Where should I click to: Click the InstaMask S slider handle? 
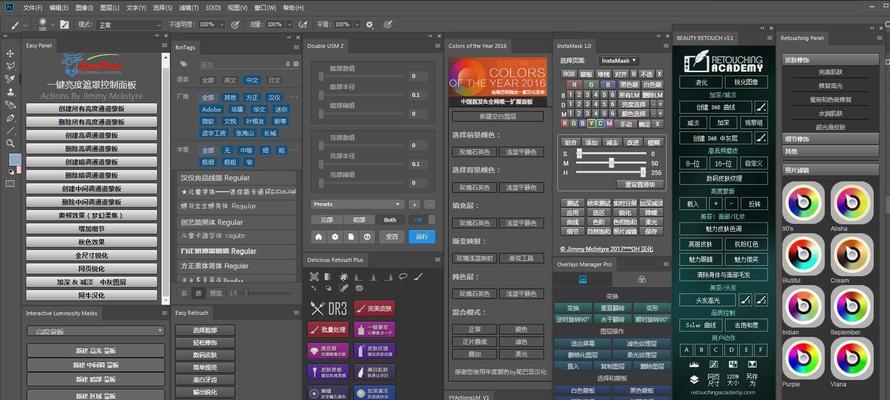(x=579, y=154)
